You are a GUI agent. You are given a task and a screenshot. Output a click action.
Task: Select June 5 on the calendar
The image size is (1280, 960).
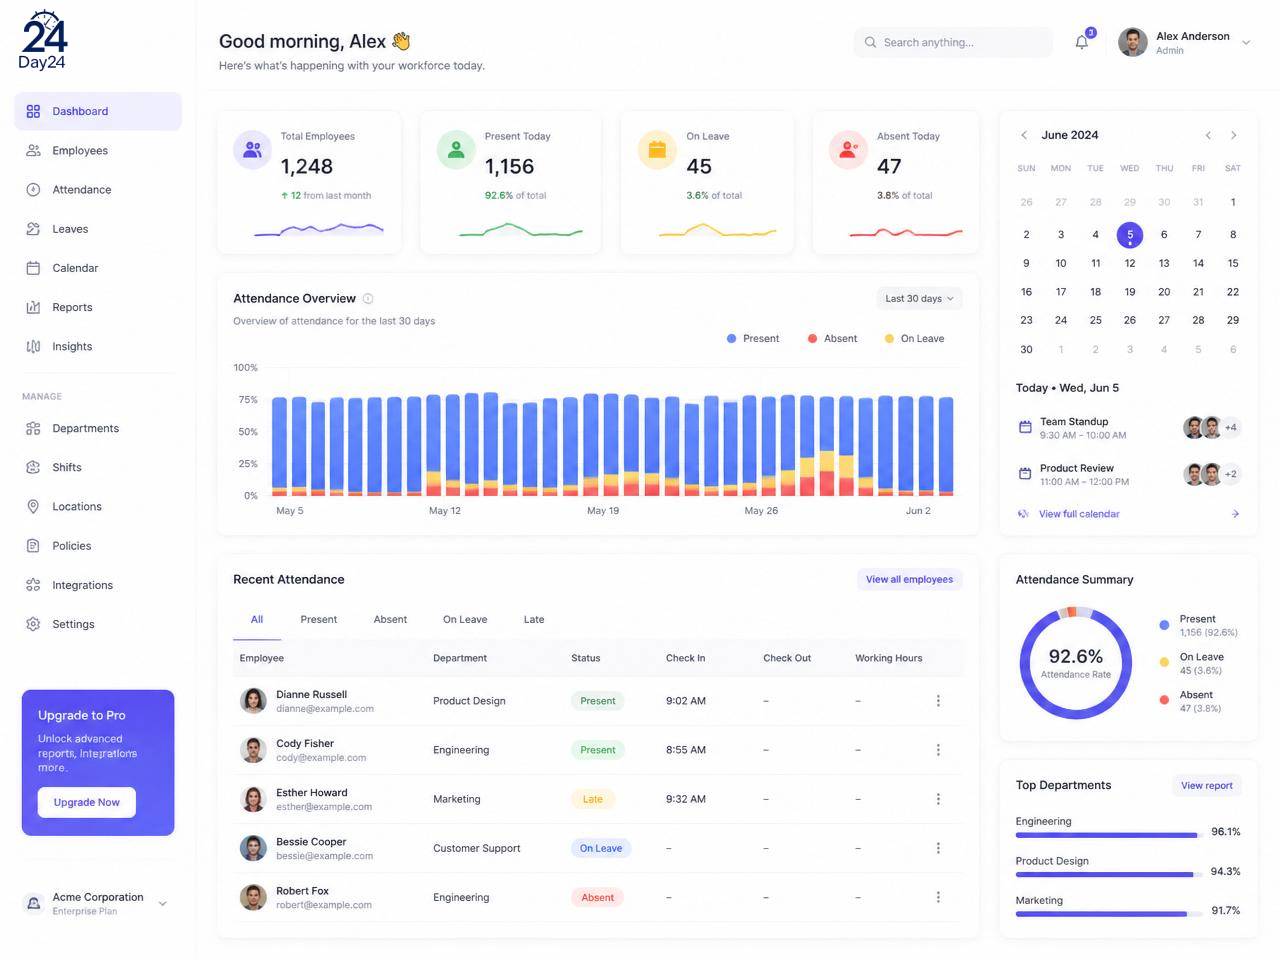pos(1130,235)
